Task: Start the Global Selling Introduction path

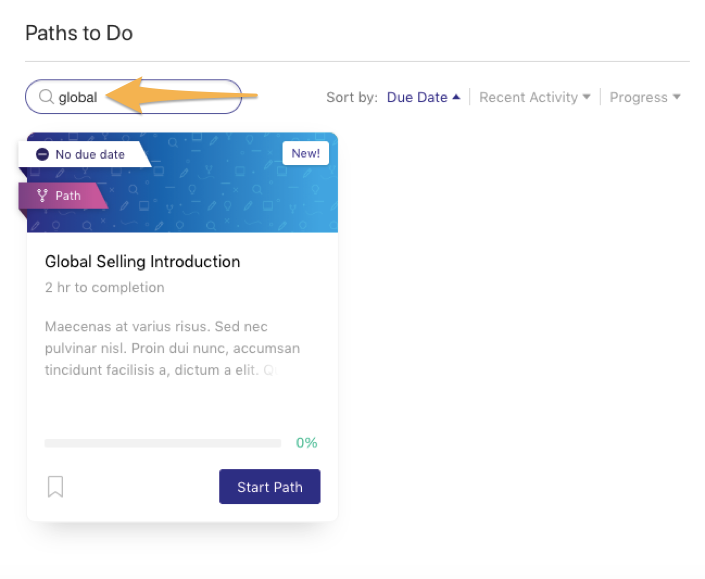Action: 270,487
